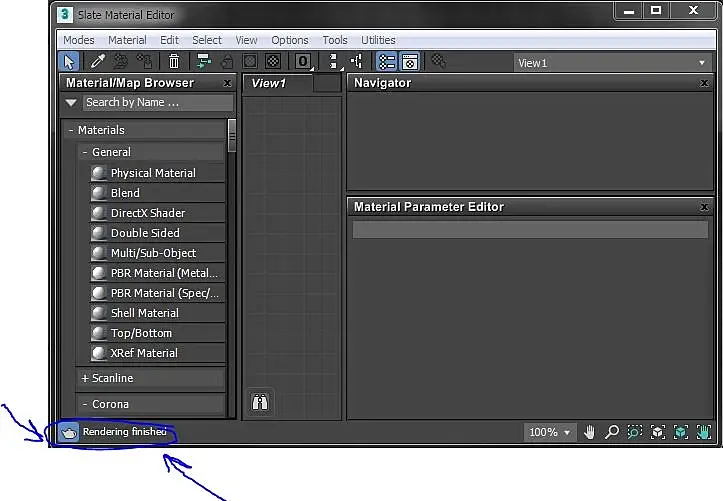The width and height of the screenshot is (723, 501).
Task: Click the Zoom Extents icon
Action: click(658, 432)
